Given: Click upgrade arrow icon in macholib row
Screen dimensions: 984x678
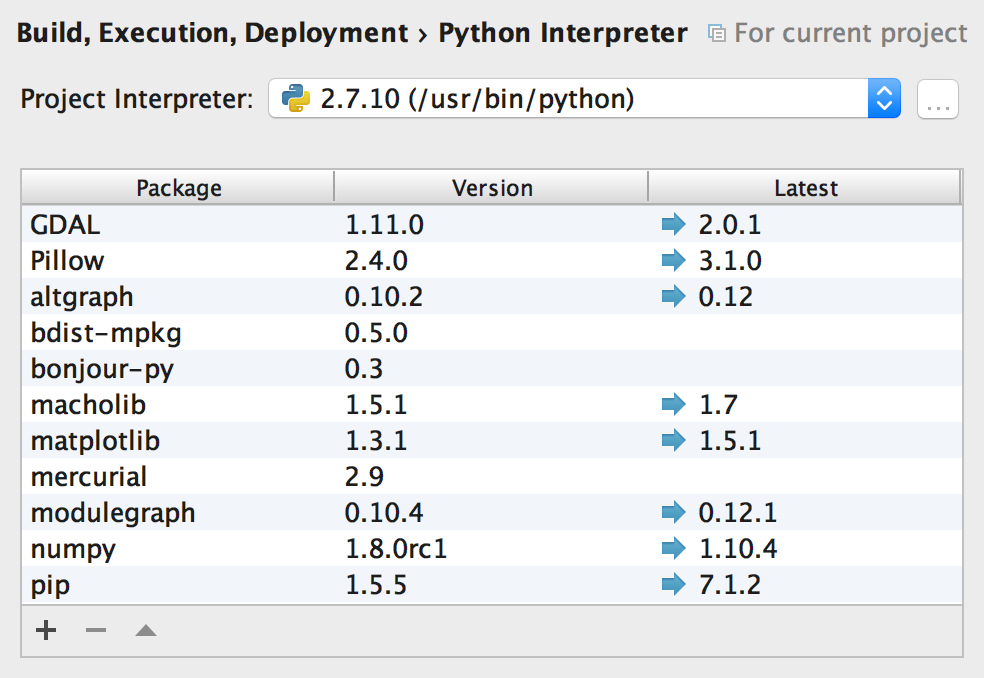Looking at the screenshot, I should pyautogui.click(x=674, y=404).
